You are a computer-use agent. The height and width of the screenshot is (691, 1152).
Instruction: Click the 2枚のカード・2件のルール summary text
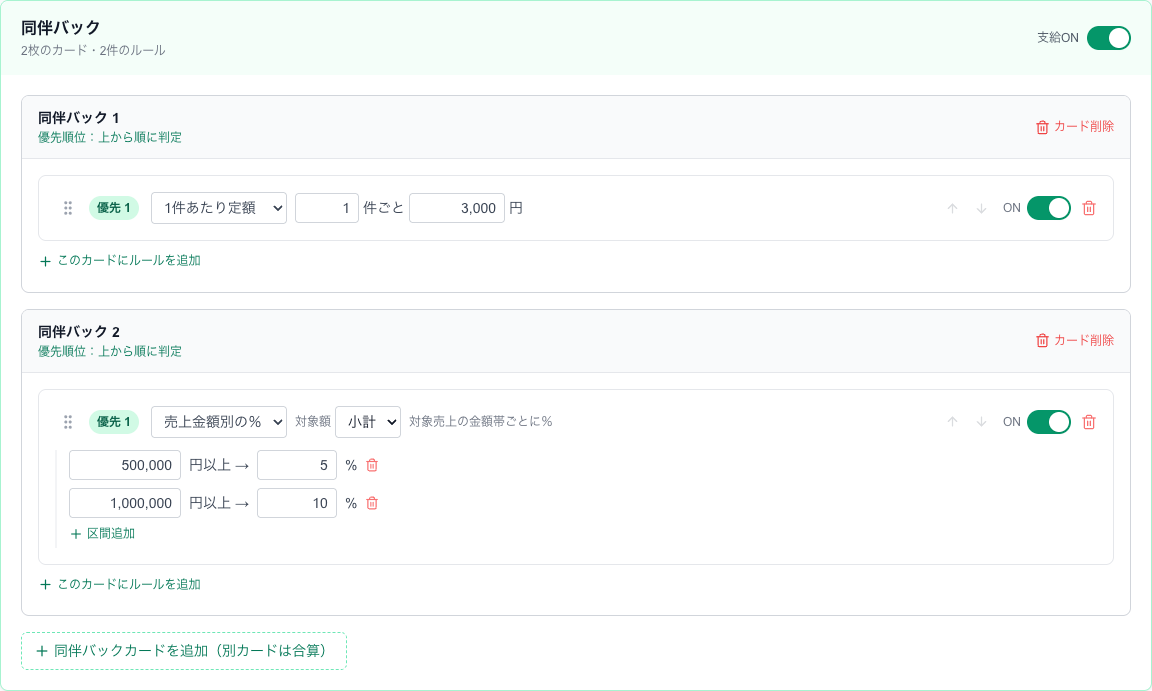point(93,51)
